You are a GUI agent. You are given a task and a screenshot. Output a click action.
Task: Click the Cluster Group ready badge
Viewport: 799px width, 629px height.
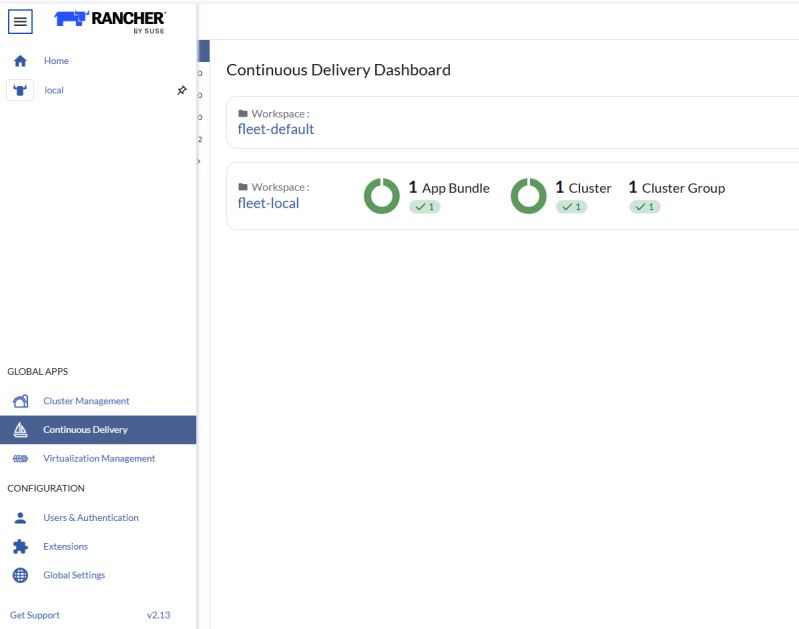point(645,207)
